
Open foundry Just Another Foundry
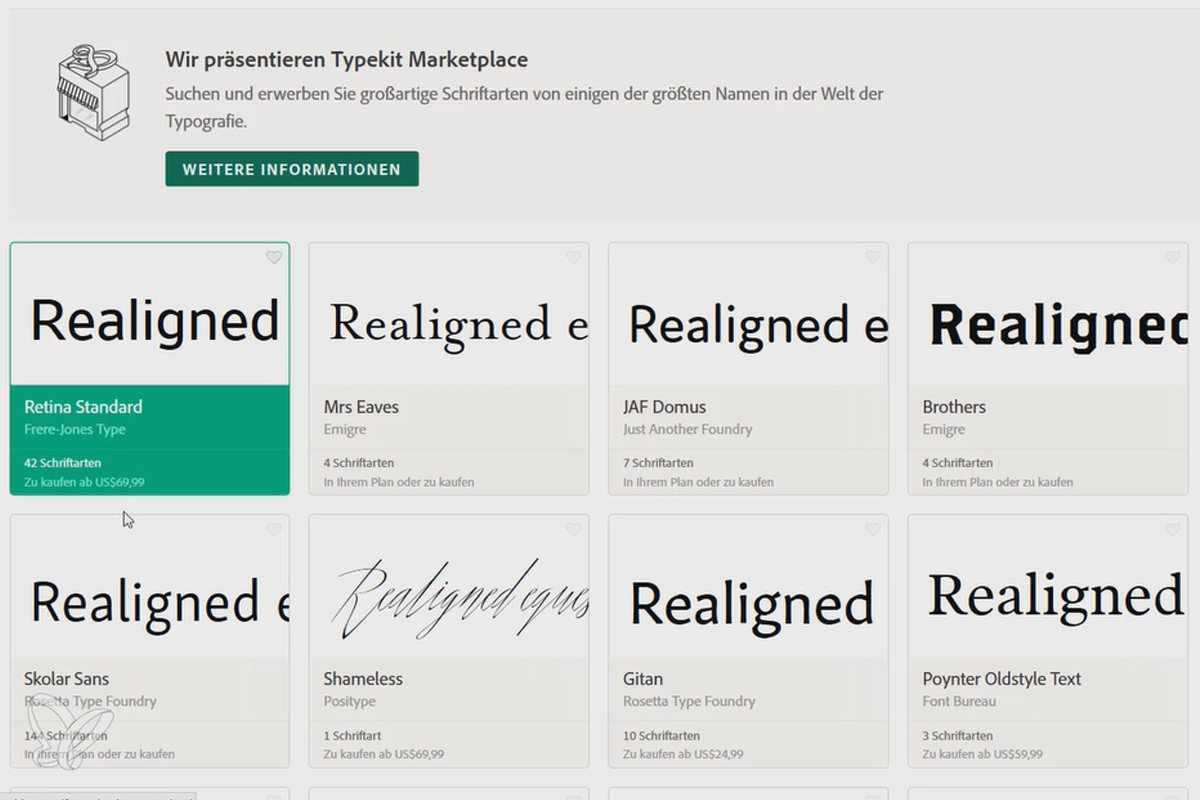(x=687, y=429)
